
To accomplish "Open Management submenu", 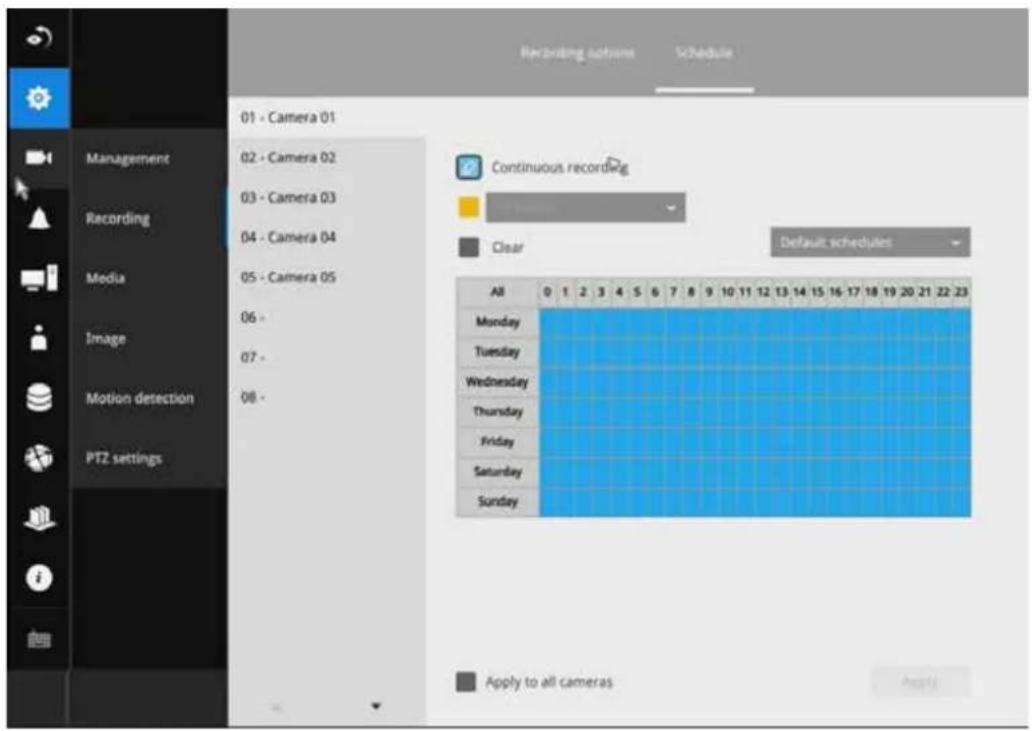I will point(128,159).
